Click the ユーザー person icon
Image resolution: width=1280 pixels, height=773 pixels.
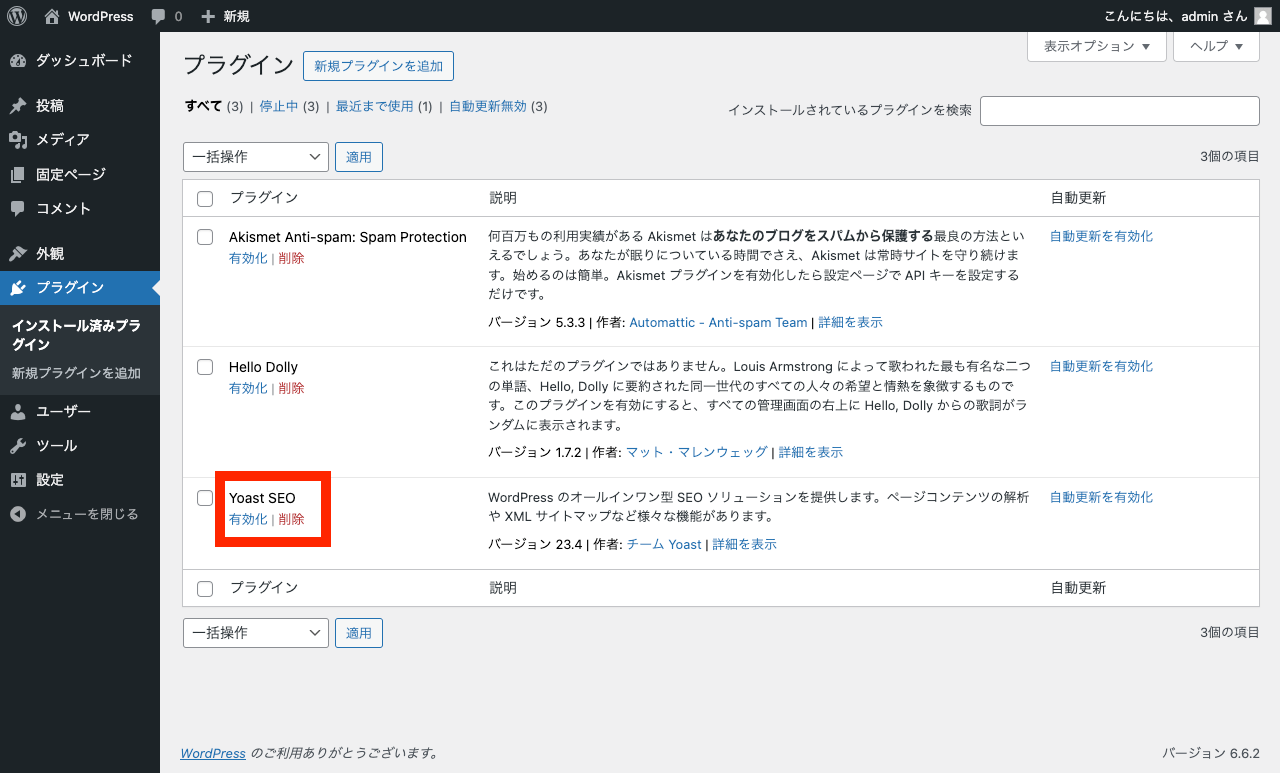click(x=18, y=412)
